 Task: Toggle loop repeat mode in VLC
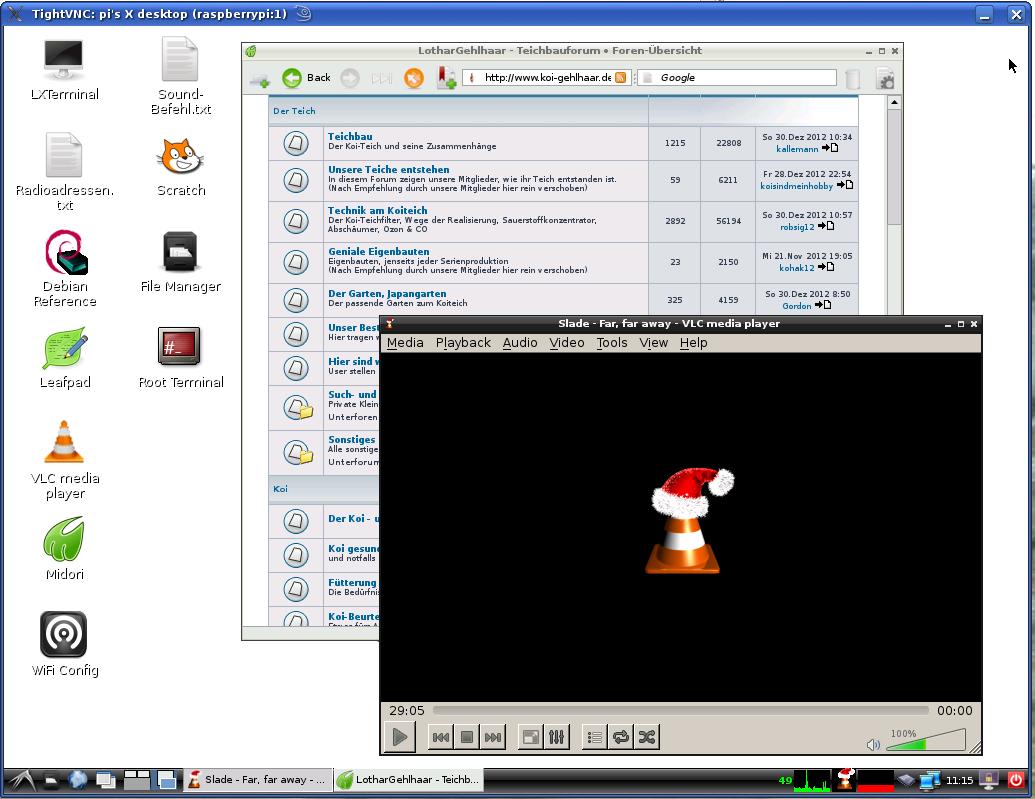click(x=621, y=737)
